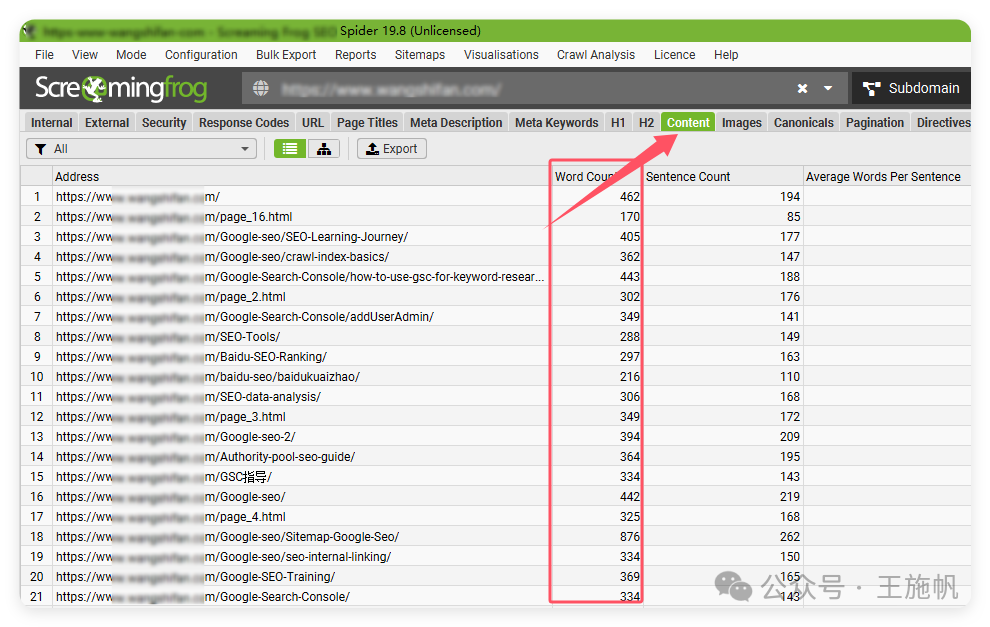This screenshot has height=627, width=990.
Task: Switch to the Directives tab
Action: click(x=943, y=122)
